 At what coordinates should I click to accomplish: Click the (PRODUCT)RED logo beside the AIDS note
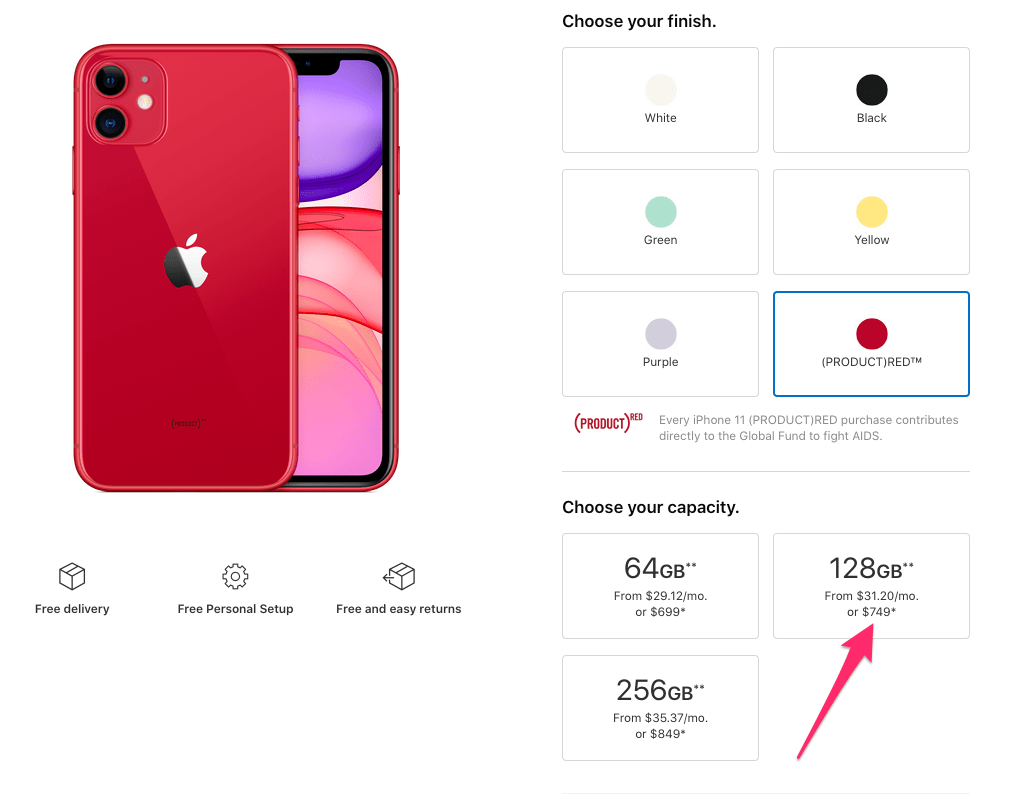tap(608, 423)
